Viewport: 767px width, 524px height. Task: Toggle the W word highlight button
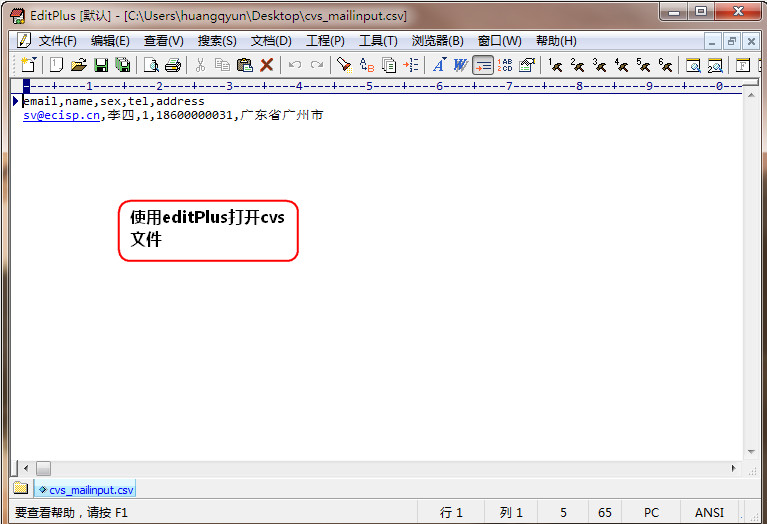click(460, 65)
